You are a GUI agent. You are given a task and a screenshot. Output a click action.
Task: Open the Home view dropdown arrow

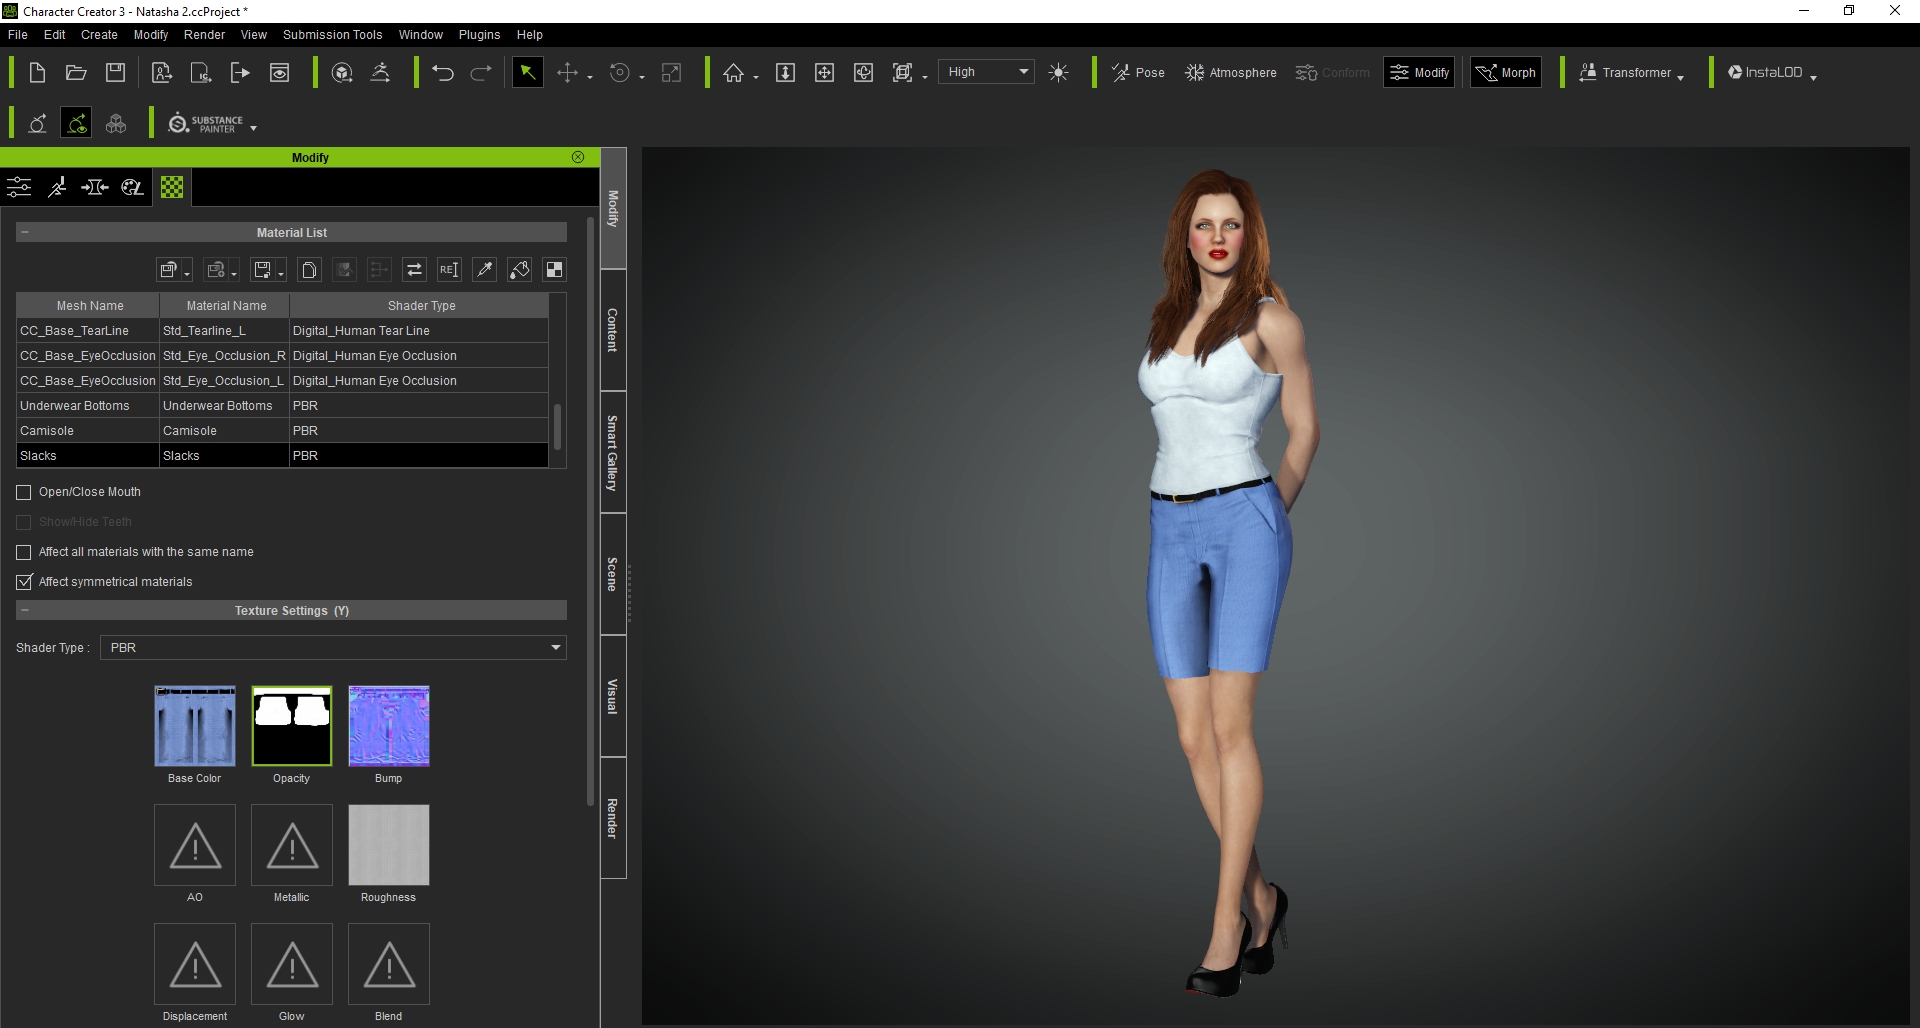pyautogui.click(x=756, y=77)
